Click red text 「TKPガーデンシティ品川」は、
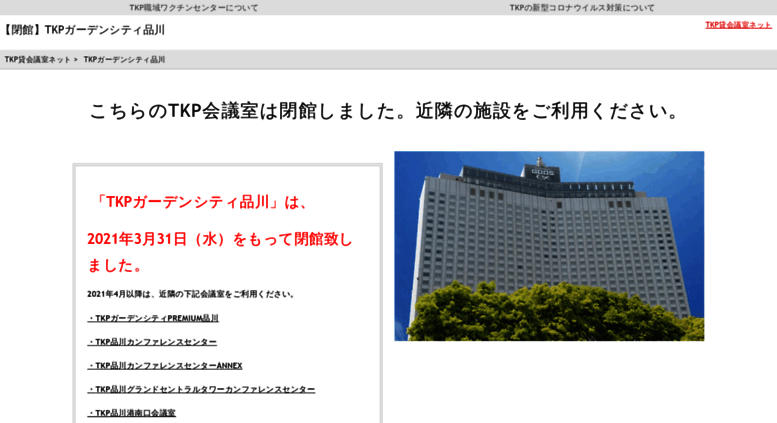777x423 pixels. click(203, 202)
